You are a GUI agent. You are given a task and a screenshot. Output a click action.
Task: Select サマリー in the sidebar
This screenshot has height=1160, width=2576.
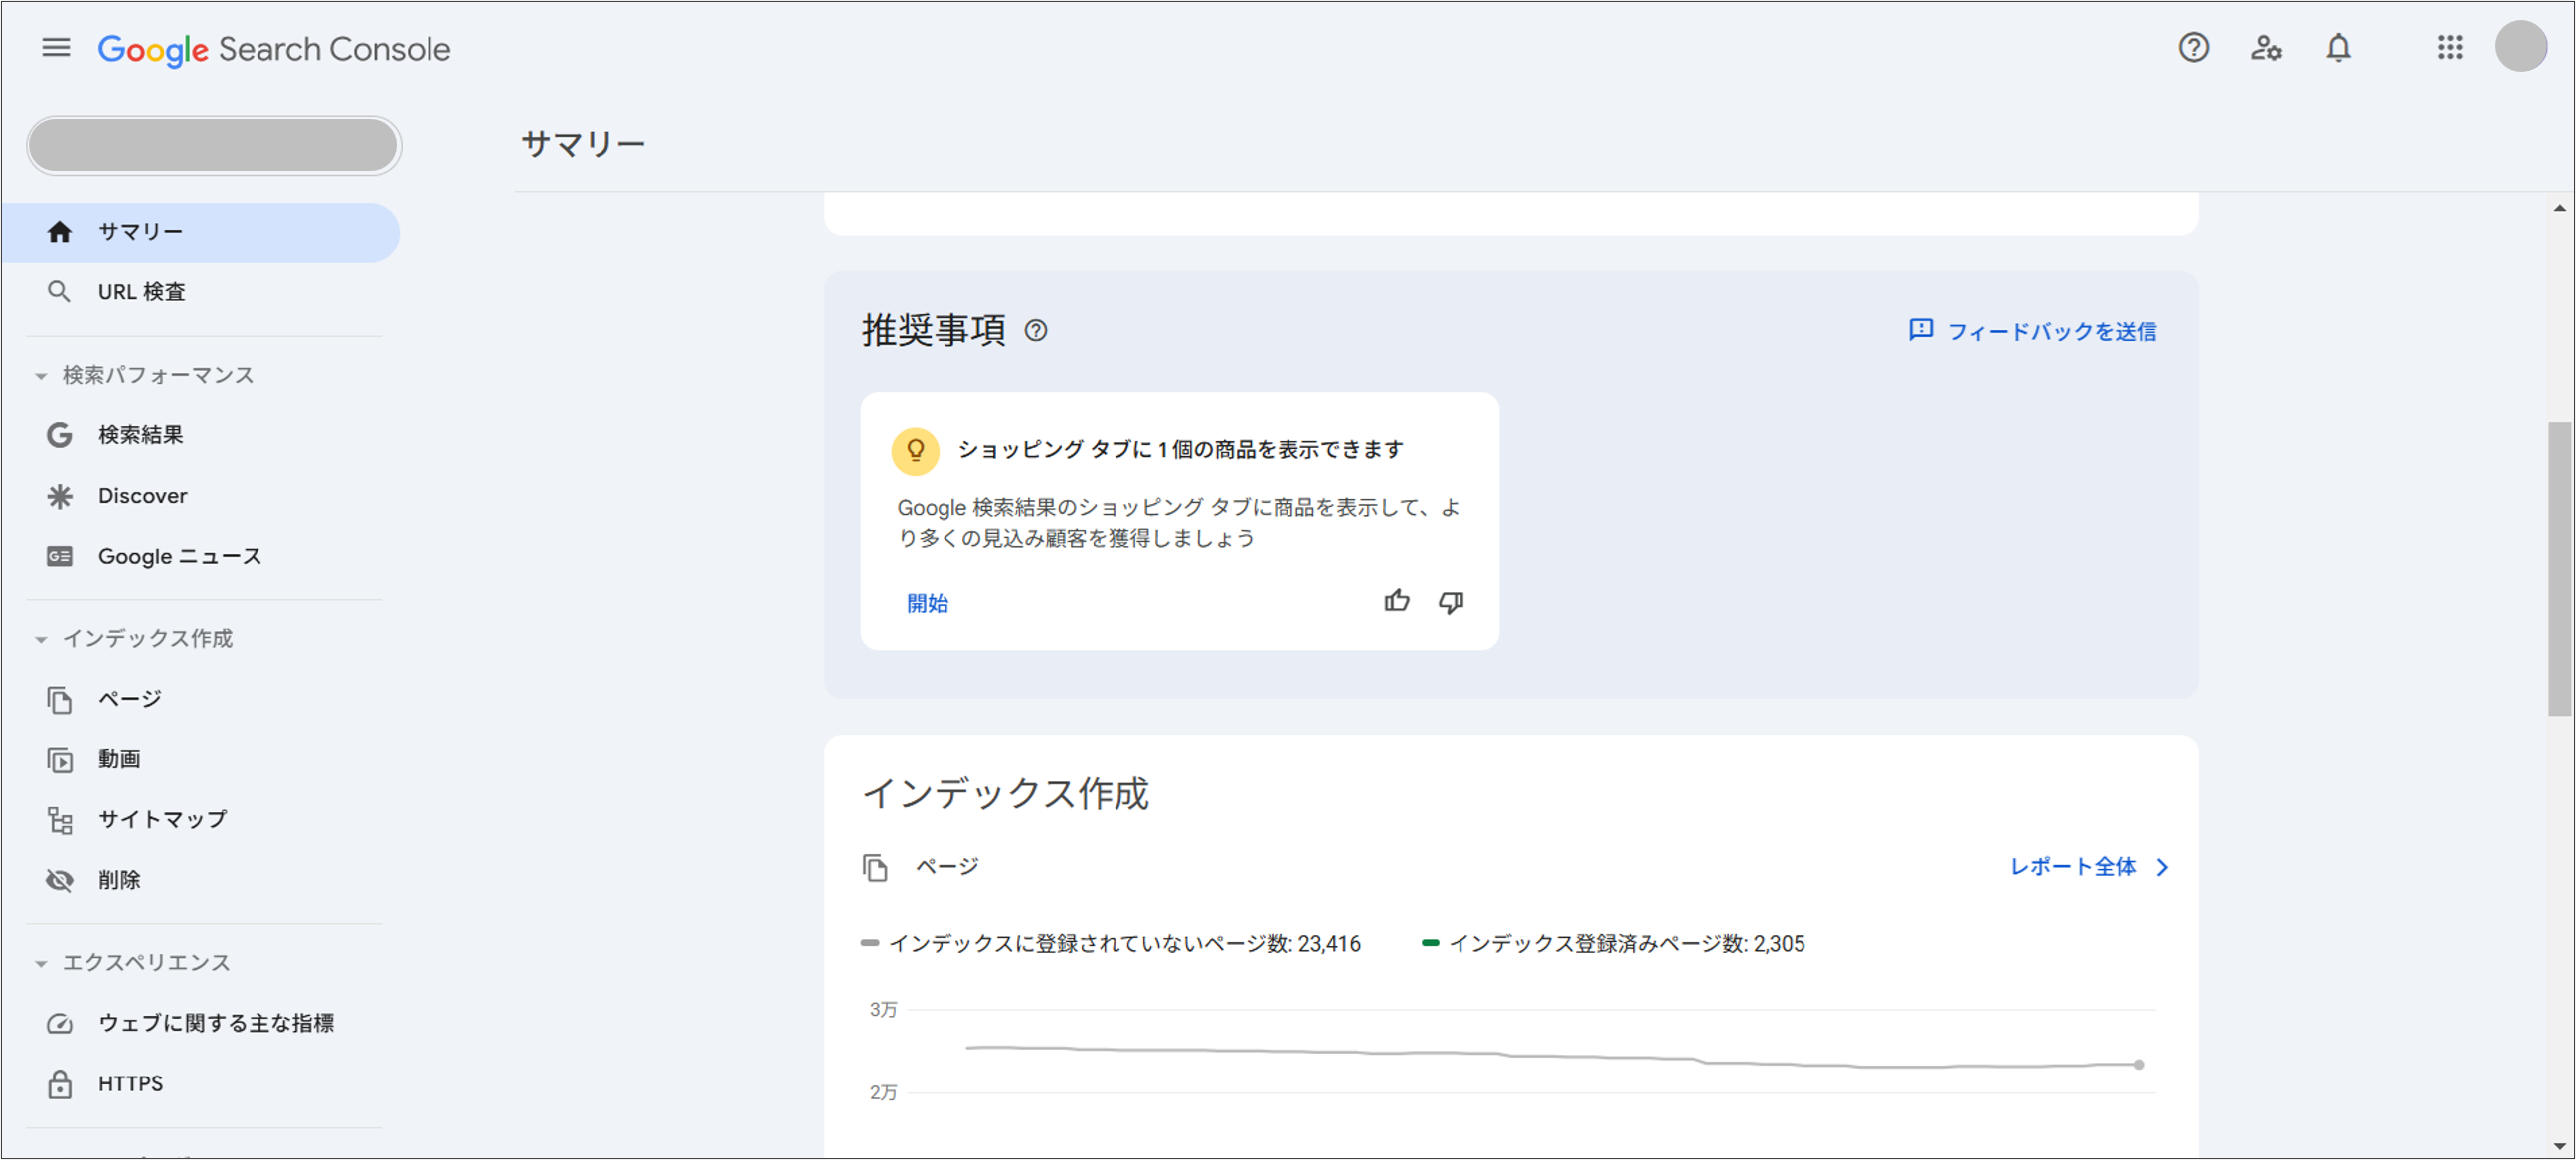click(x=200, y=232)
